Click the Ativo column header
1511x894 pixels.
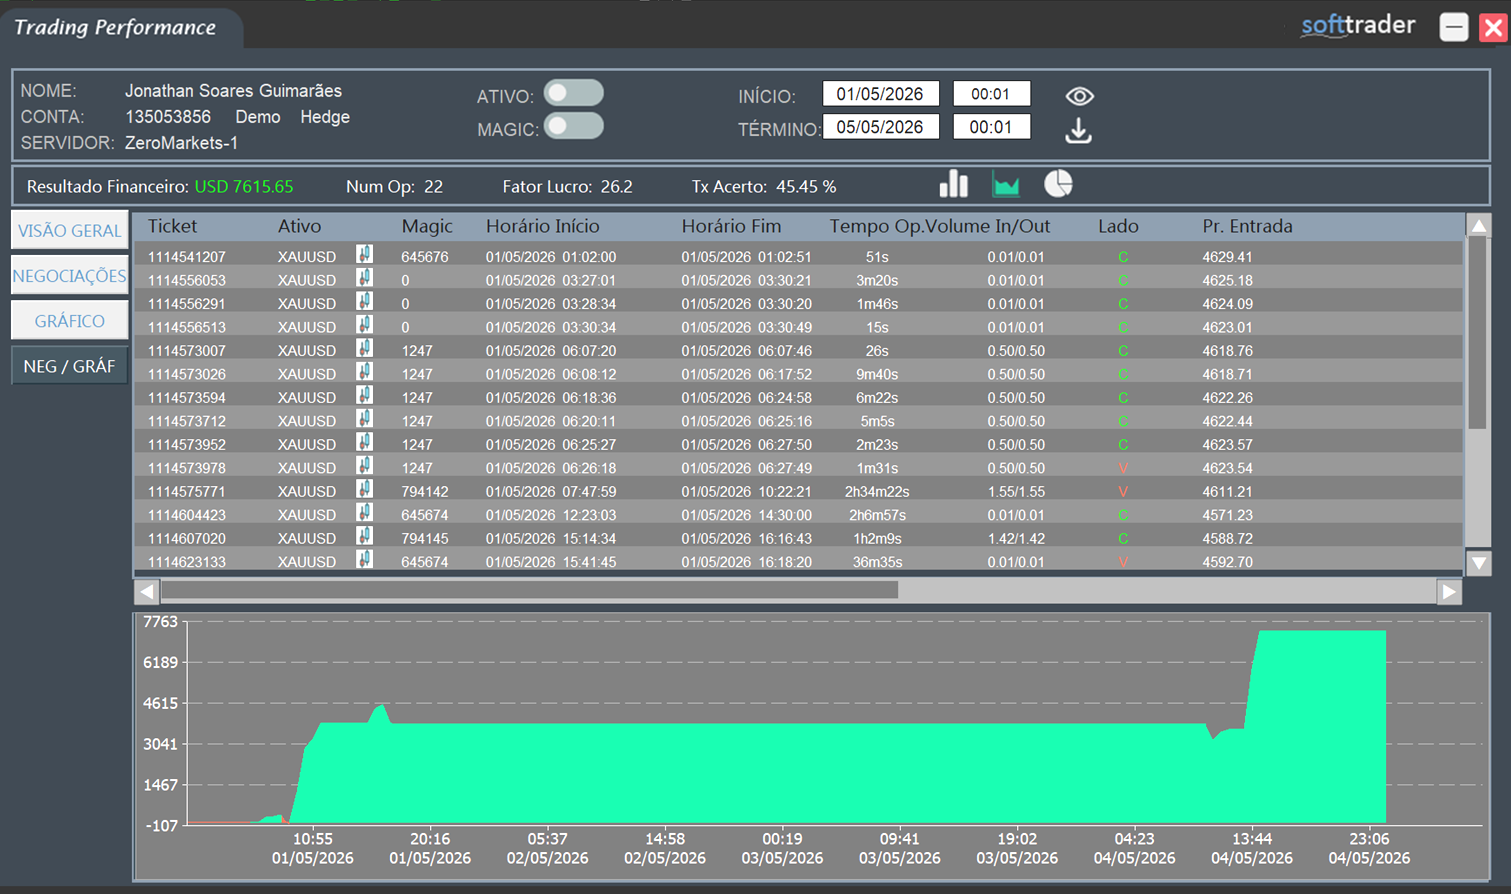pos(299,226)
